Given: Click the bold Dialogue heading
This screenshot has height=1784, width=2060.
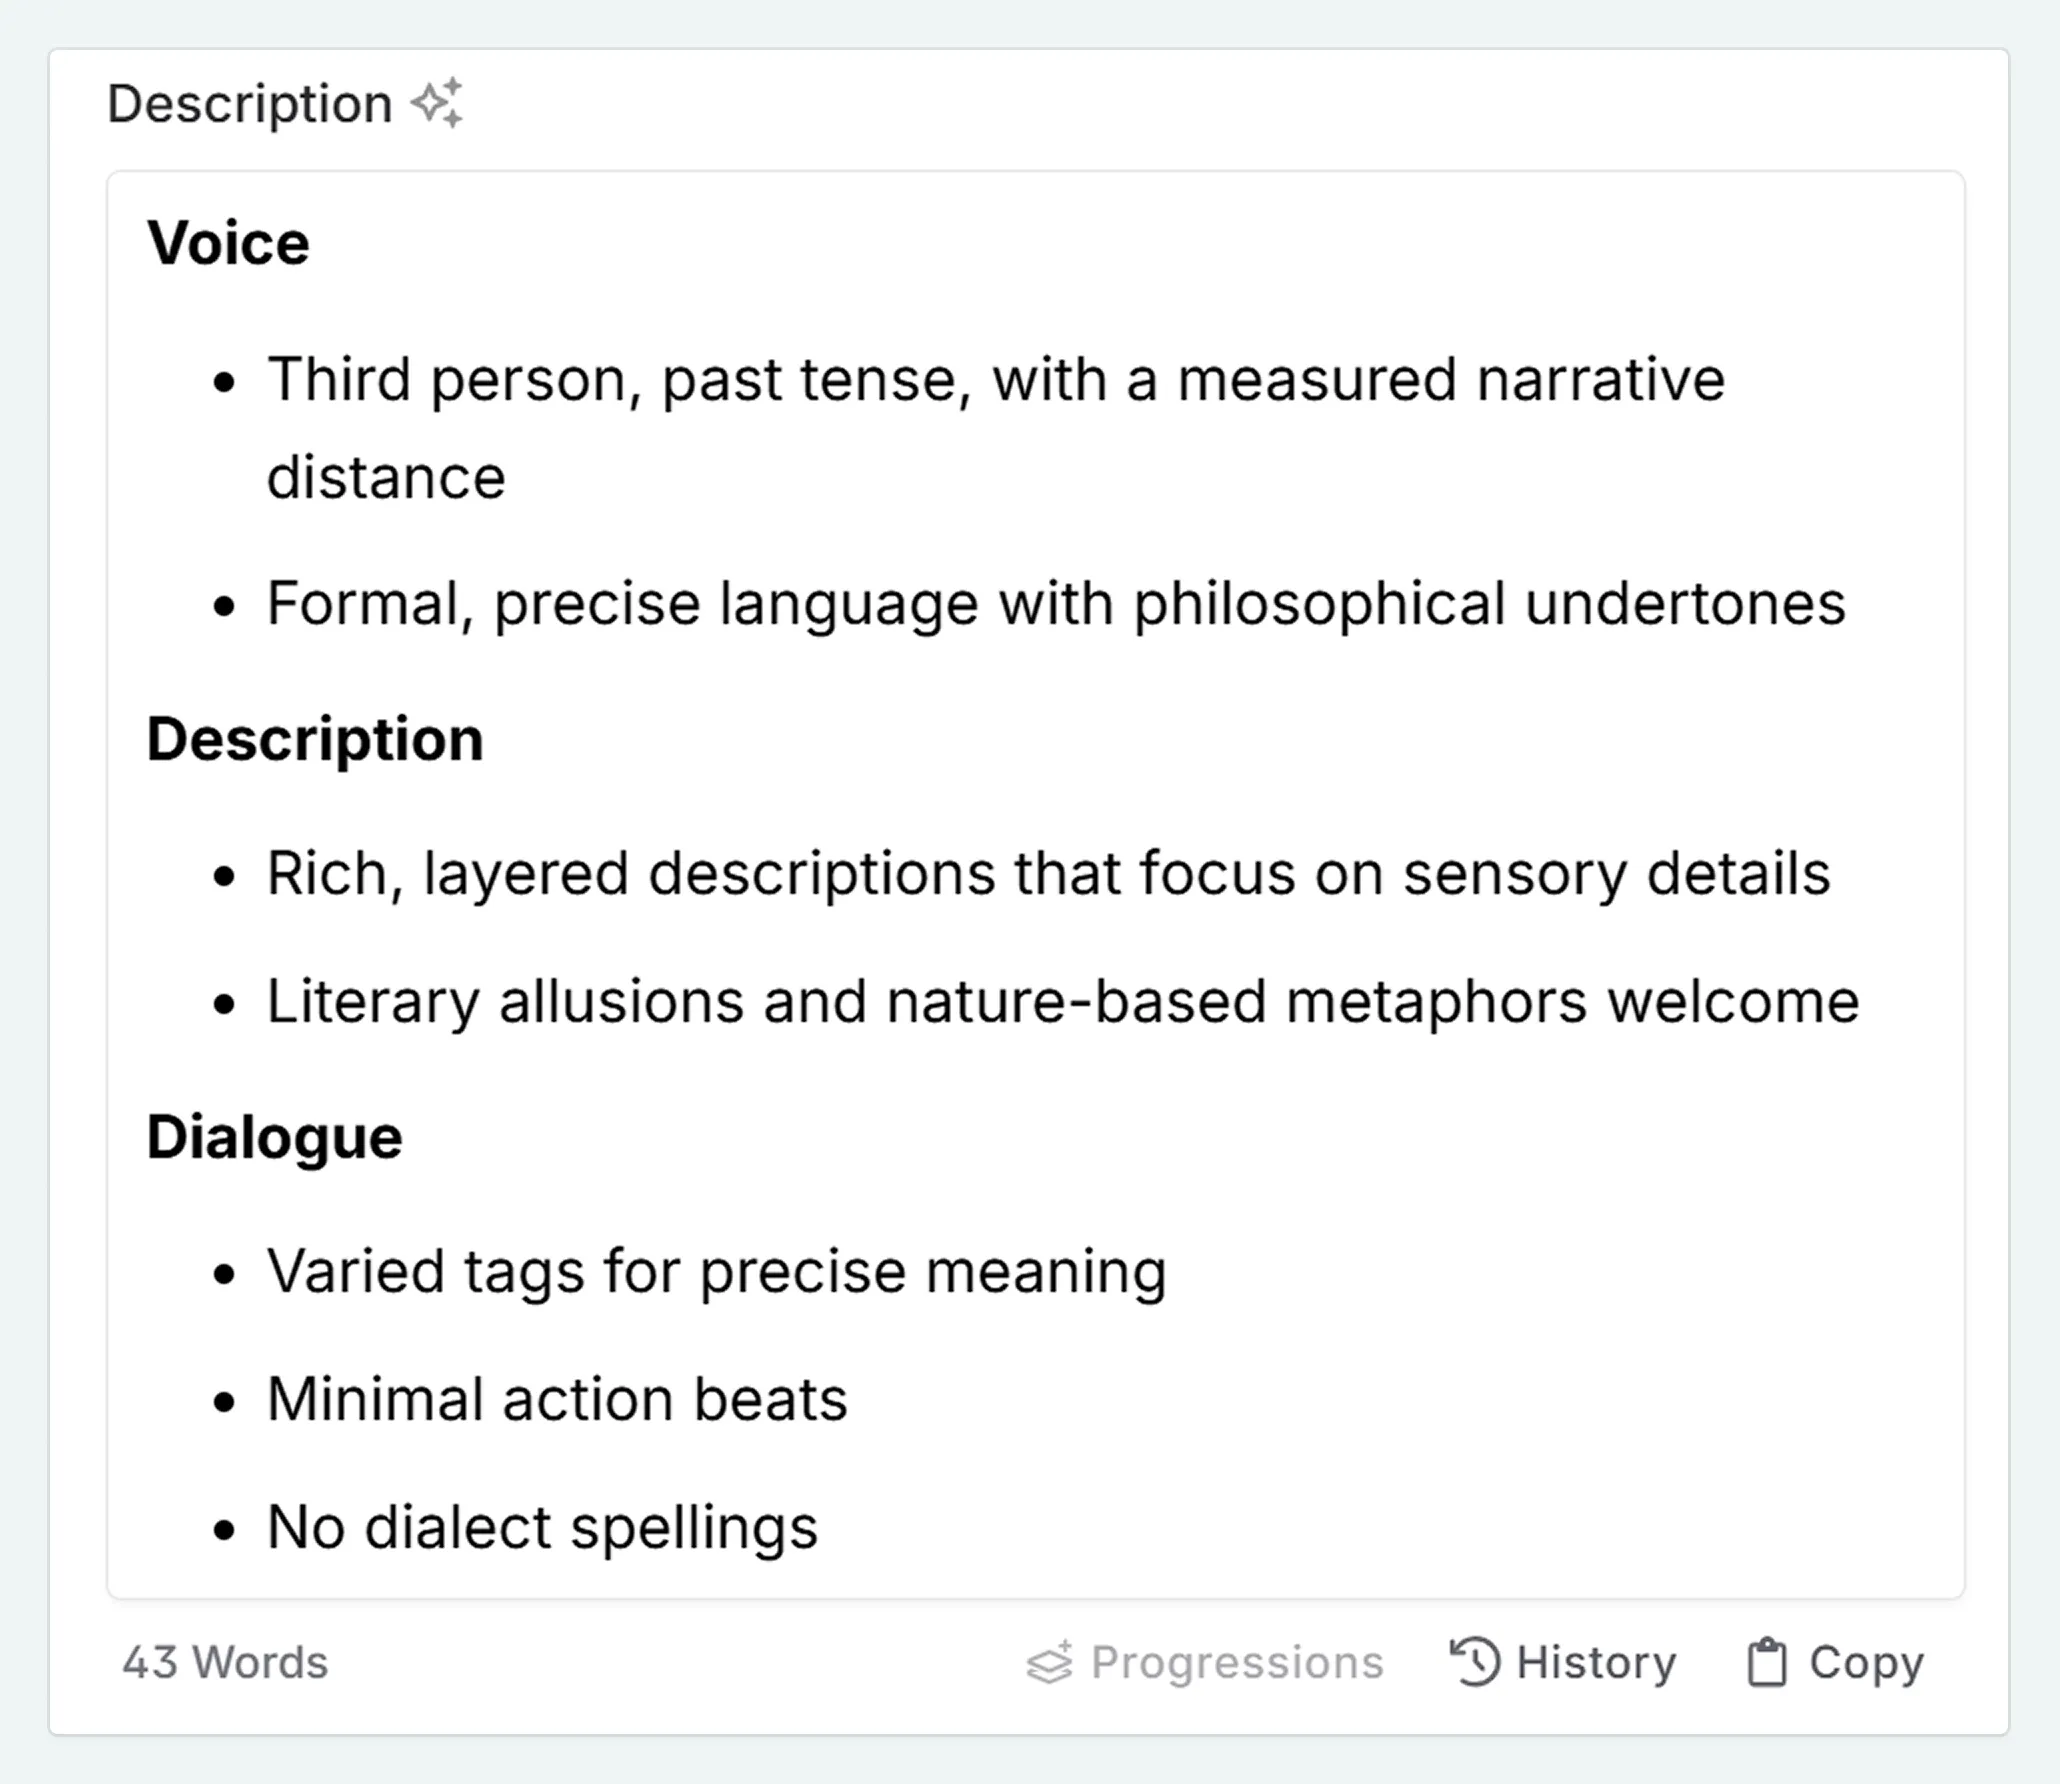Looking at the screenshot, I should pyautogui.click(x=274, y=1137).
